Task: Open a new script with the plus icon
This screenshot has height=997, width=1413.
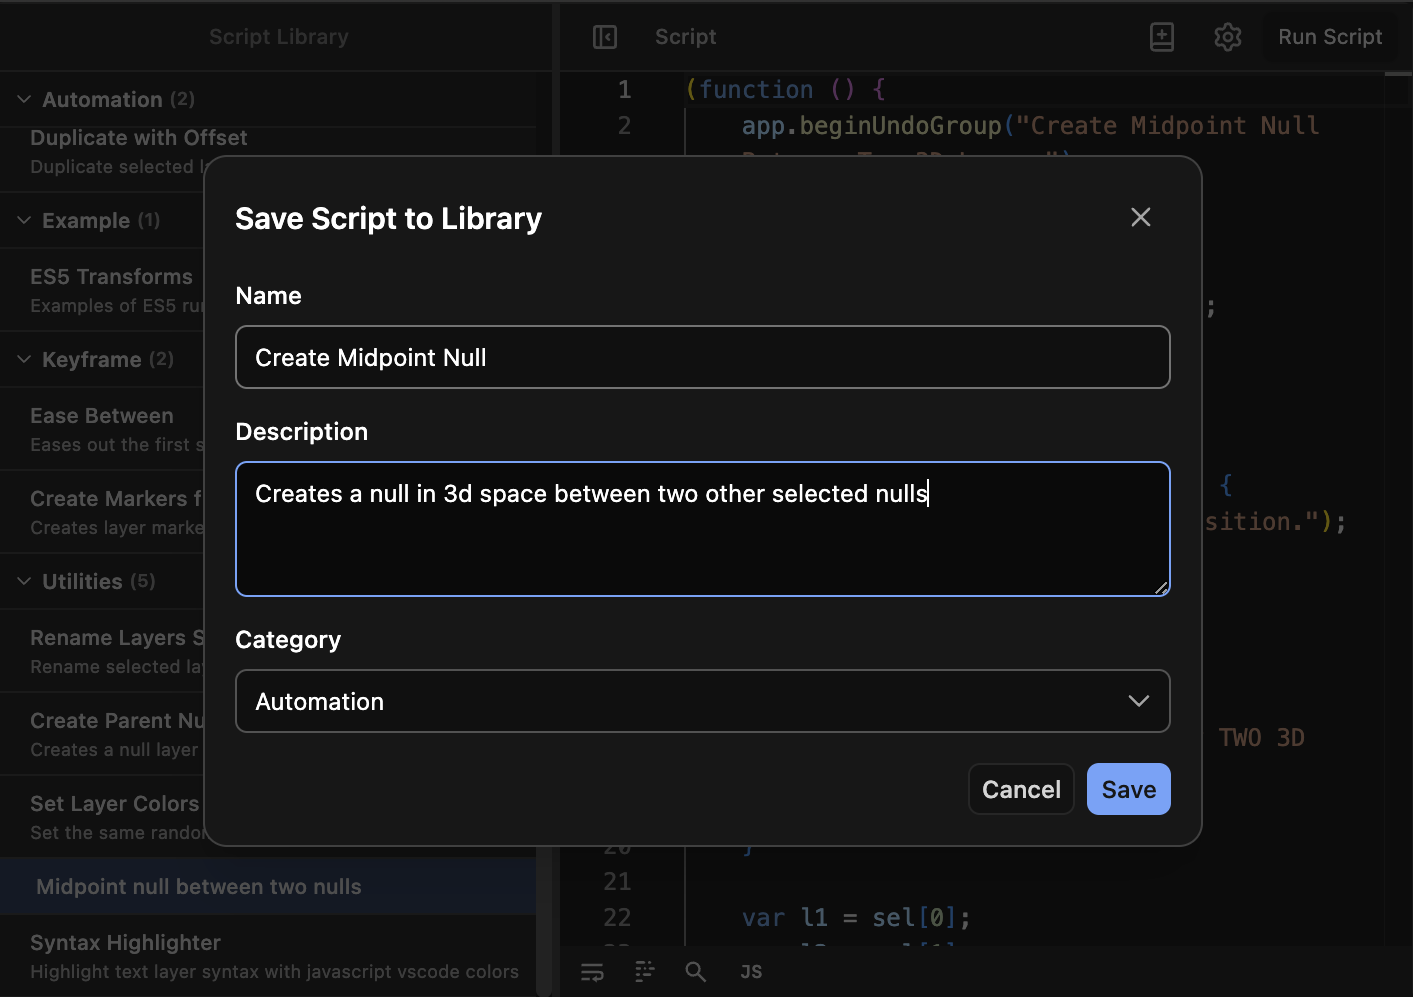Action: 1161,36
